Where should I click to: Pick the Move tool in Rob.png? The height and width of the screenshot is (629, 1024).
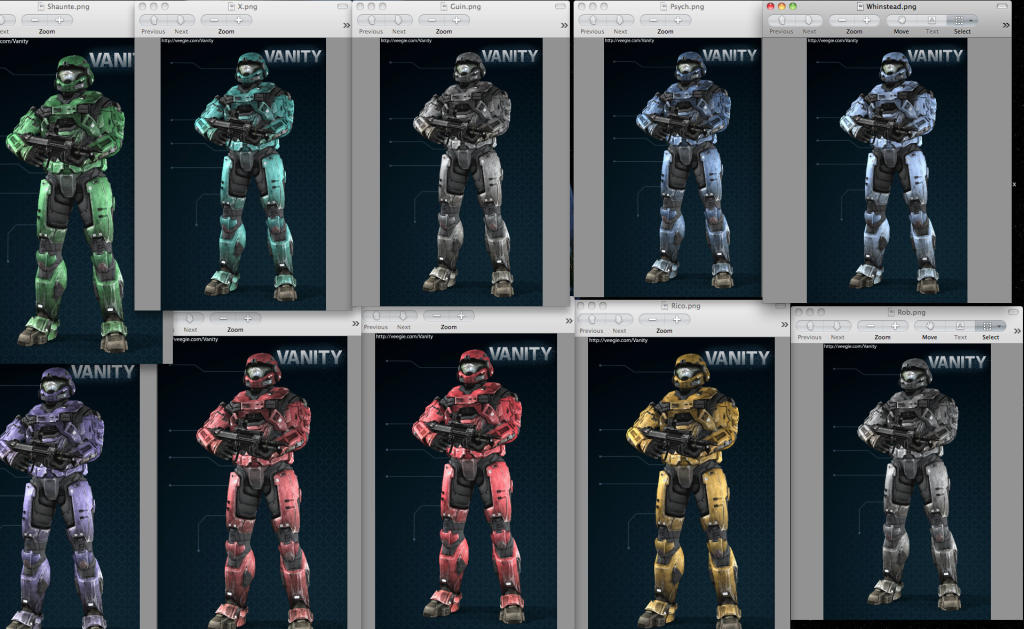pyautogui.click(x=929, y=326)
